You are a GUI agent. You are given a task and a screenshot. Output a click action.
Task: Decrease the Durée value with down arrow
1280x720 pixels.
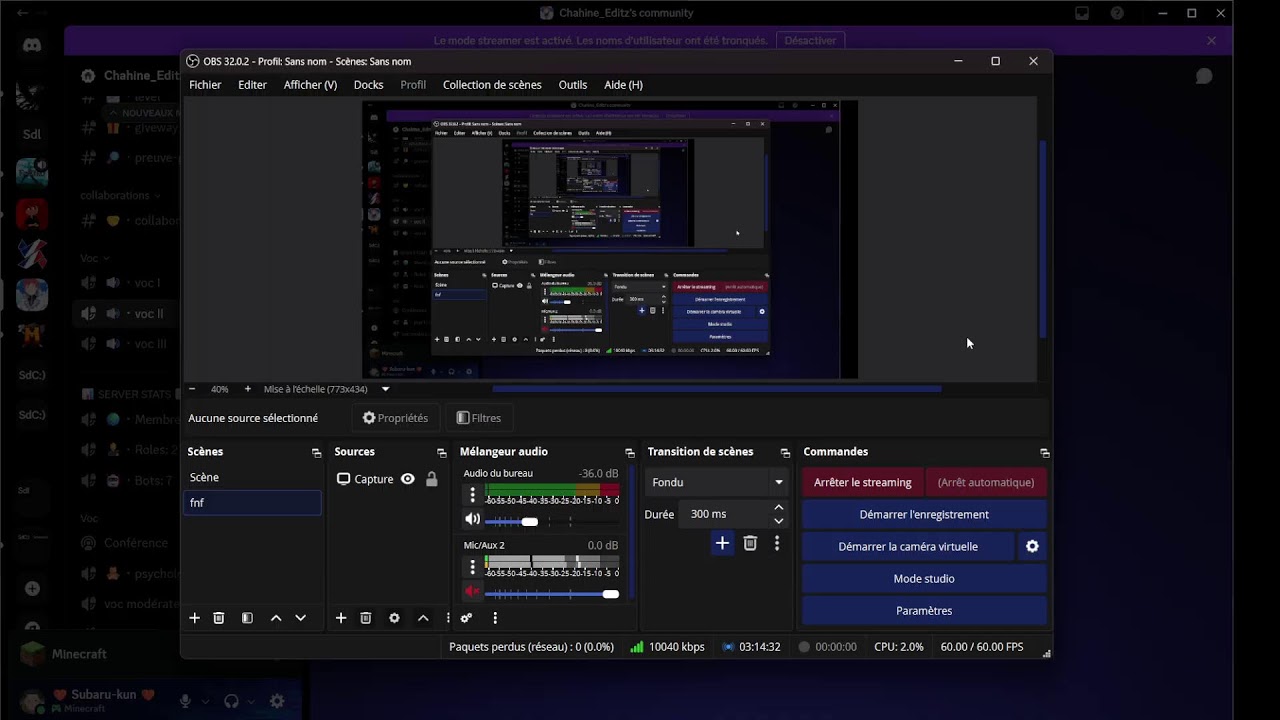[x=778, y=521]
